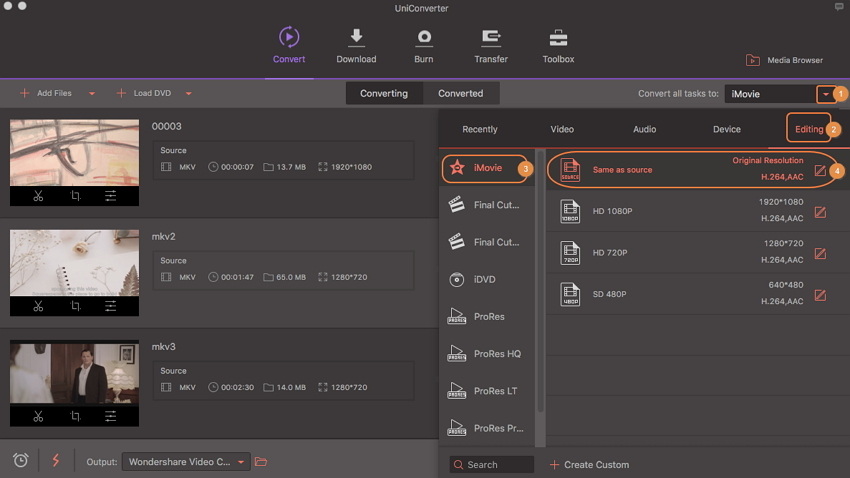The height and width of the screenshot is (478, 850).
Task: Trim the mkv2 video with scissors icon
Action: (x=38, y=306)
